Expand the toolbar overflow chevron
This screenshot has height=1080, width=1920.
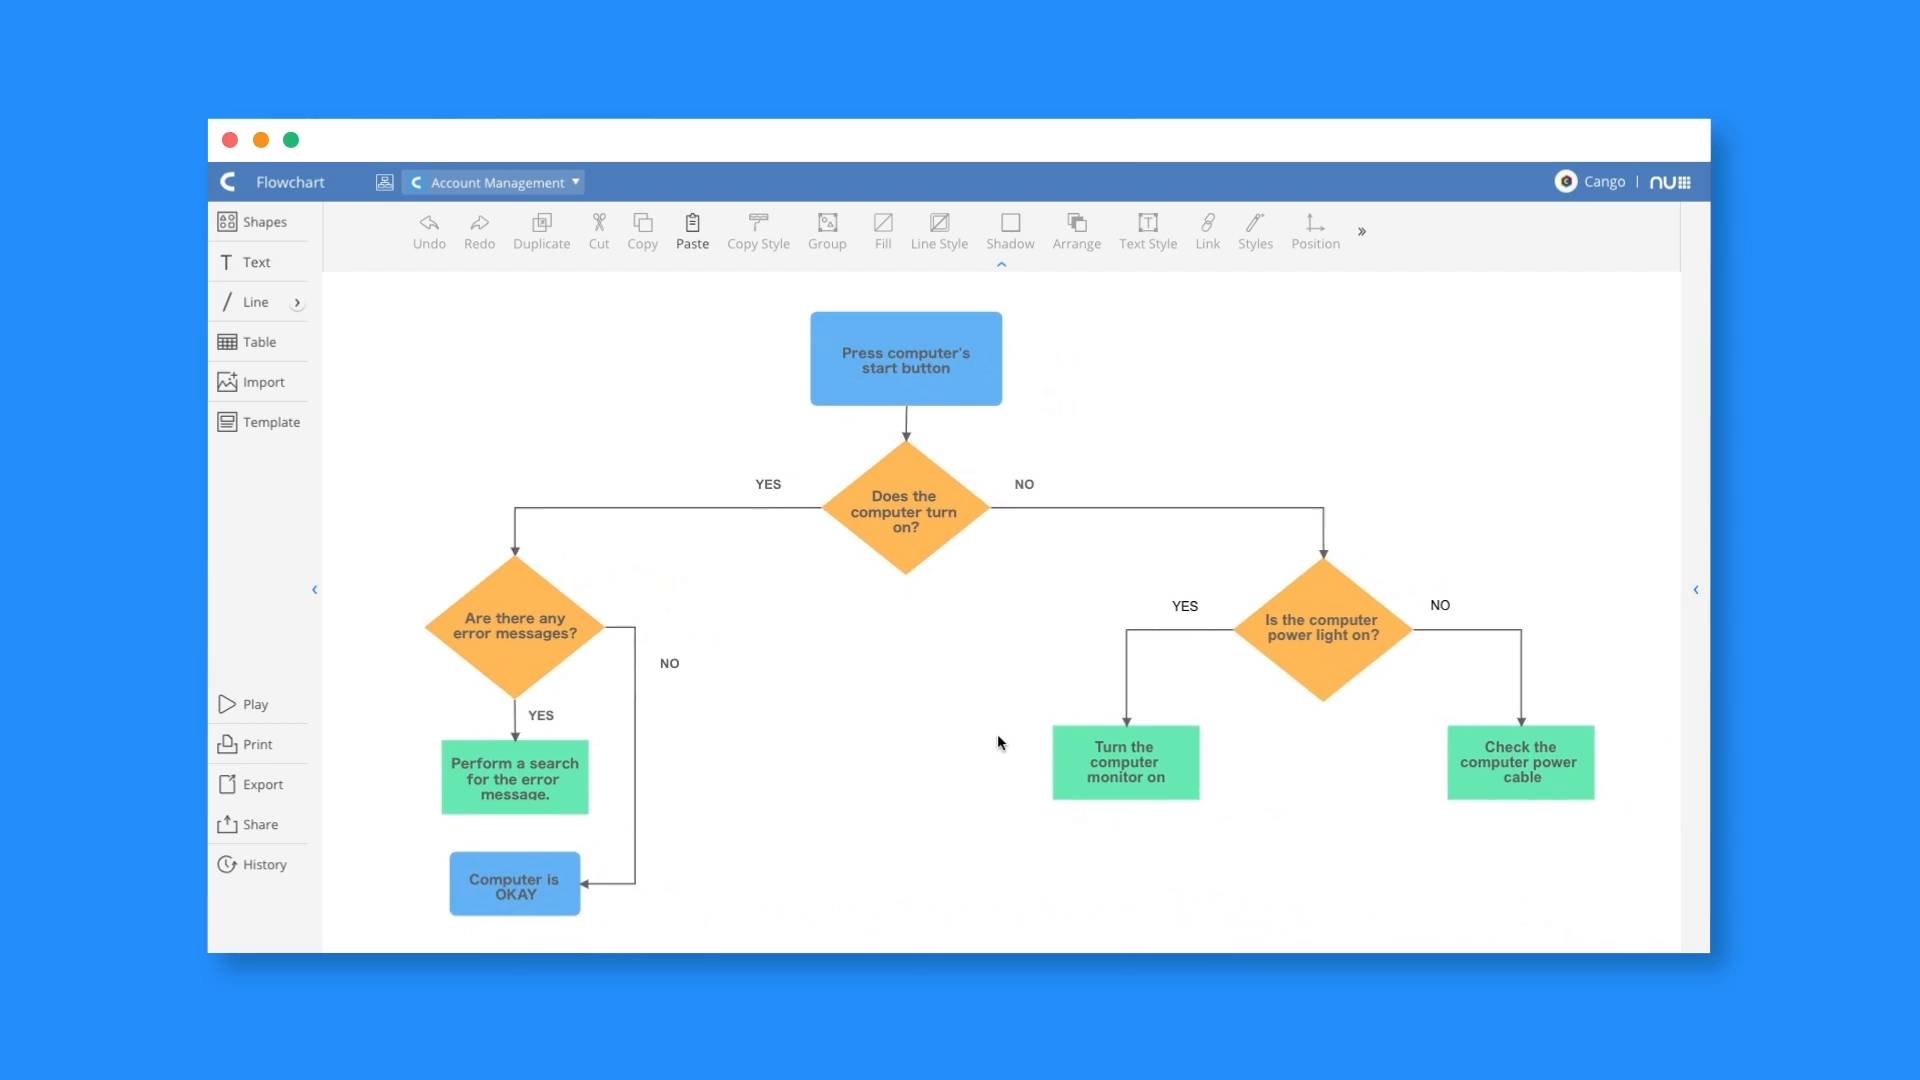point(1361,231)
